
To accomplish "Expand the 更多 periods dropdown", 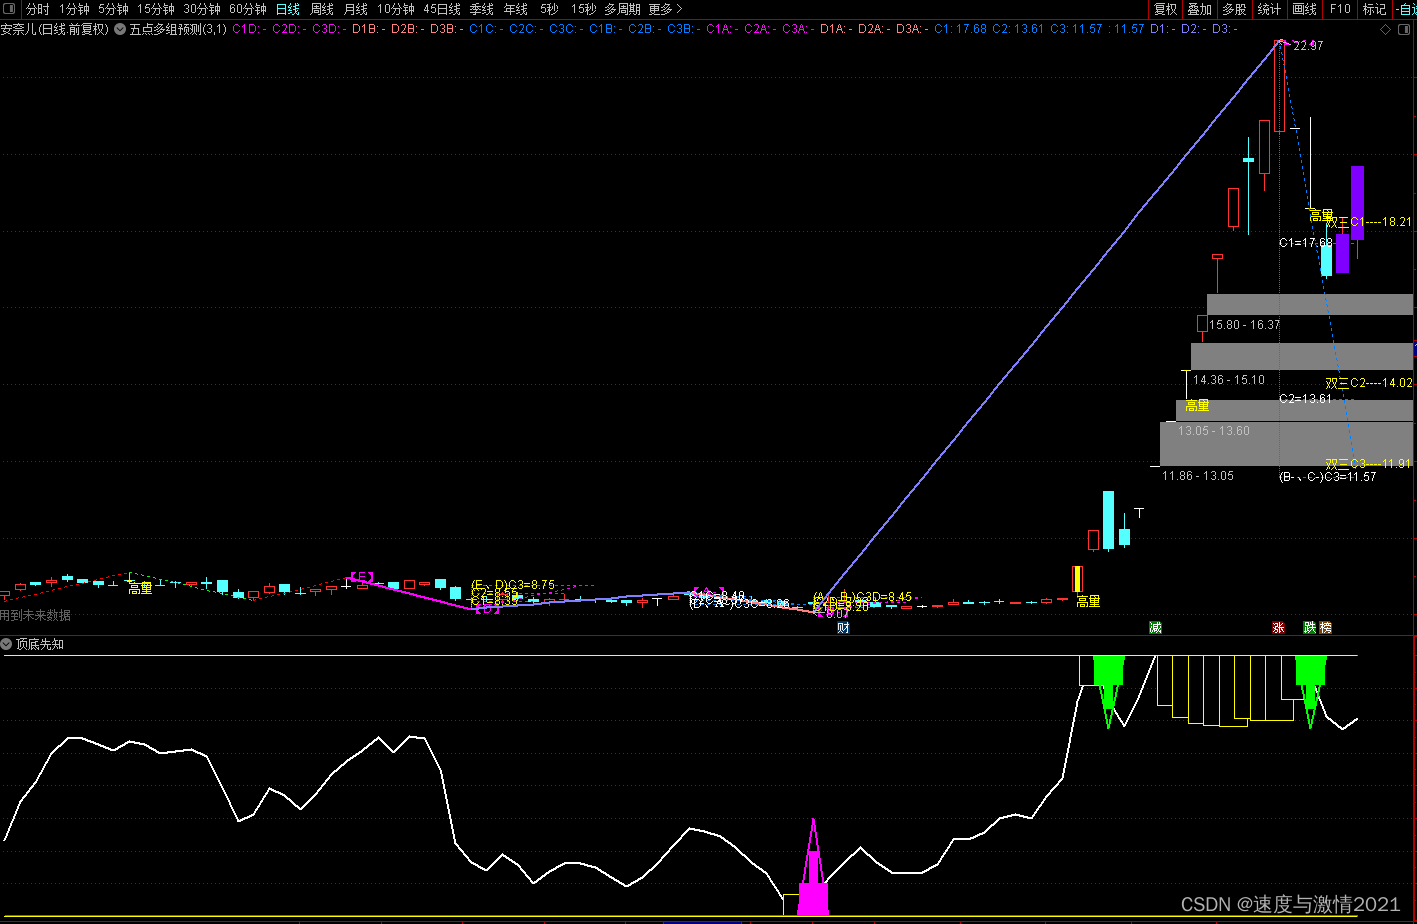I will point(664,9).
